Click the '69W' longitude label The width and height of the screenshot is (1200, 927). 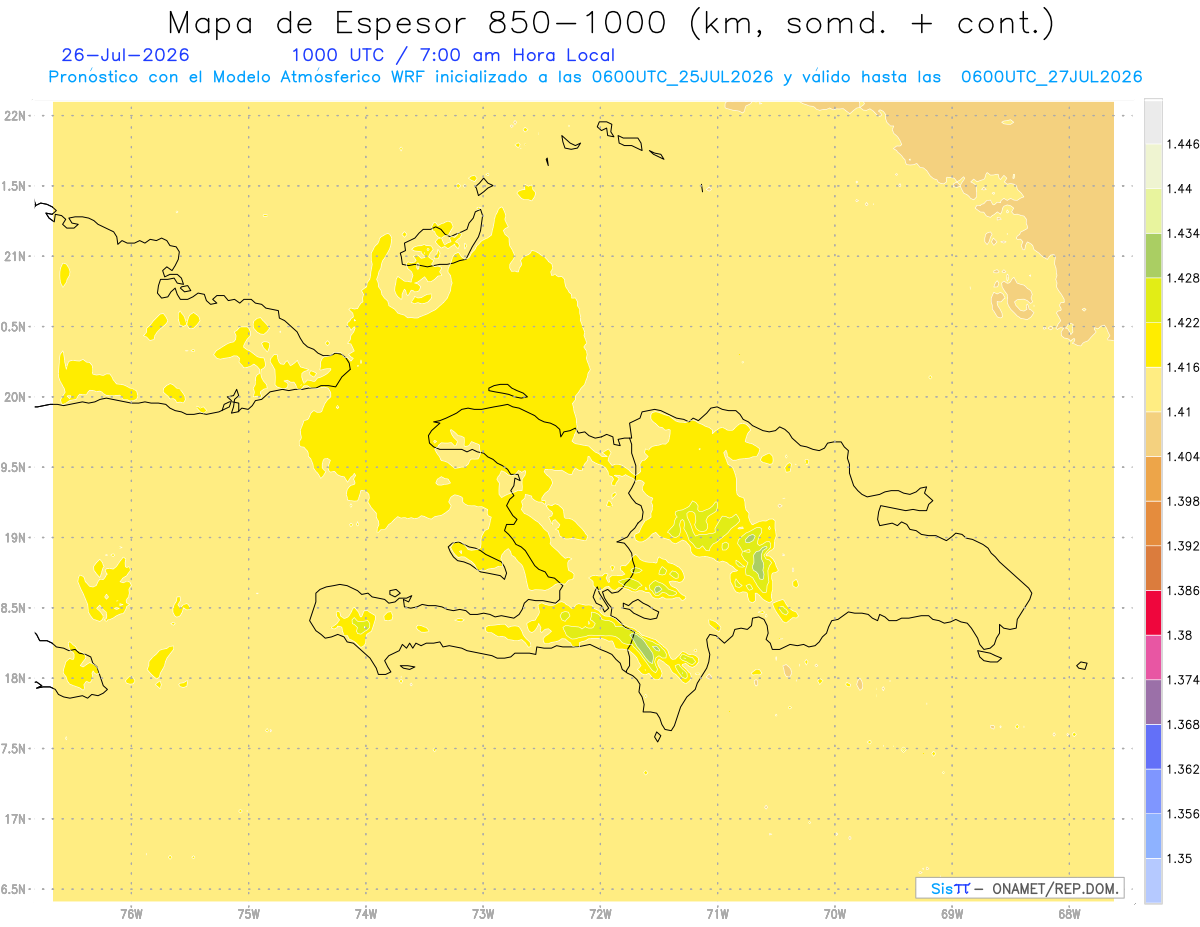pyautogui.click(x=952, y=915)
